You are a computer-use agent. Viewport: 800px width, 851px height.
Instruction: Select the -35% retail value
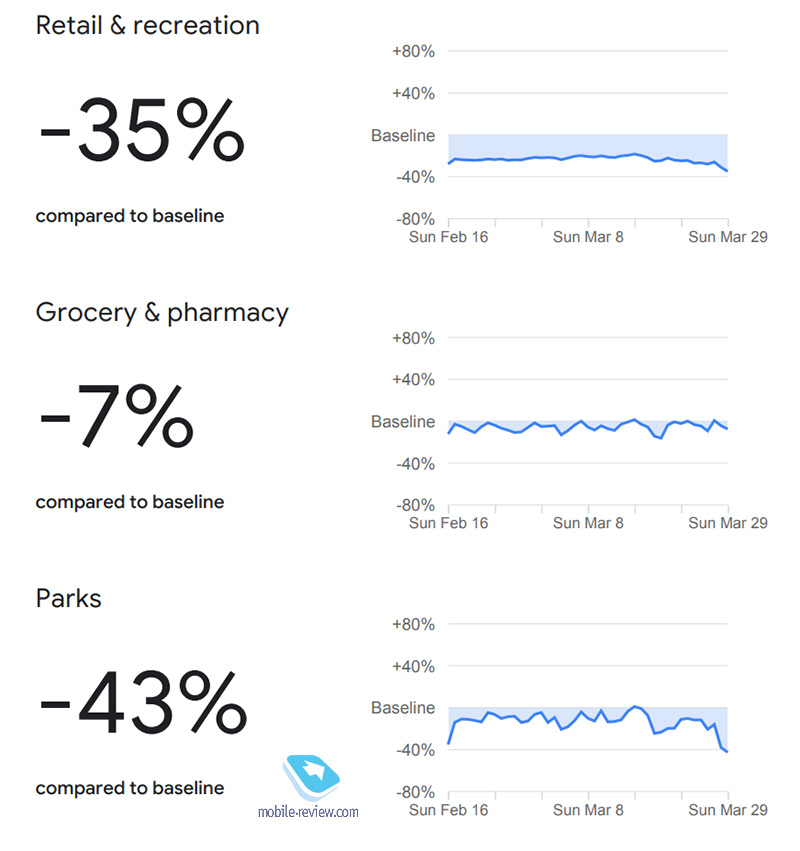[x=142, y=130]
